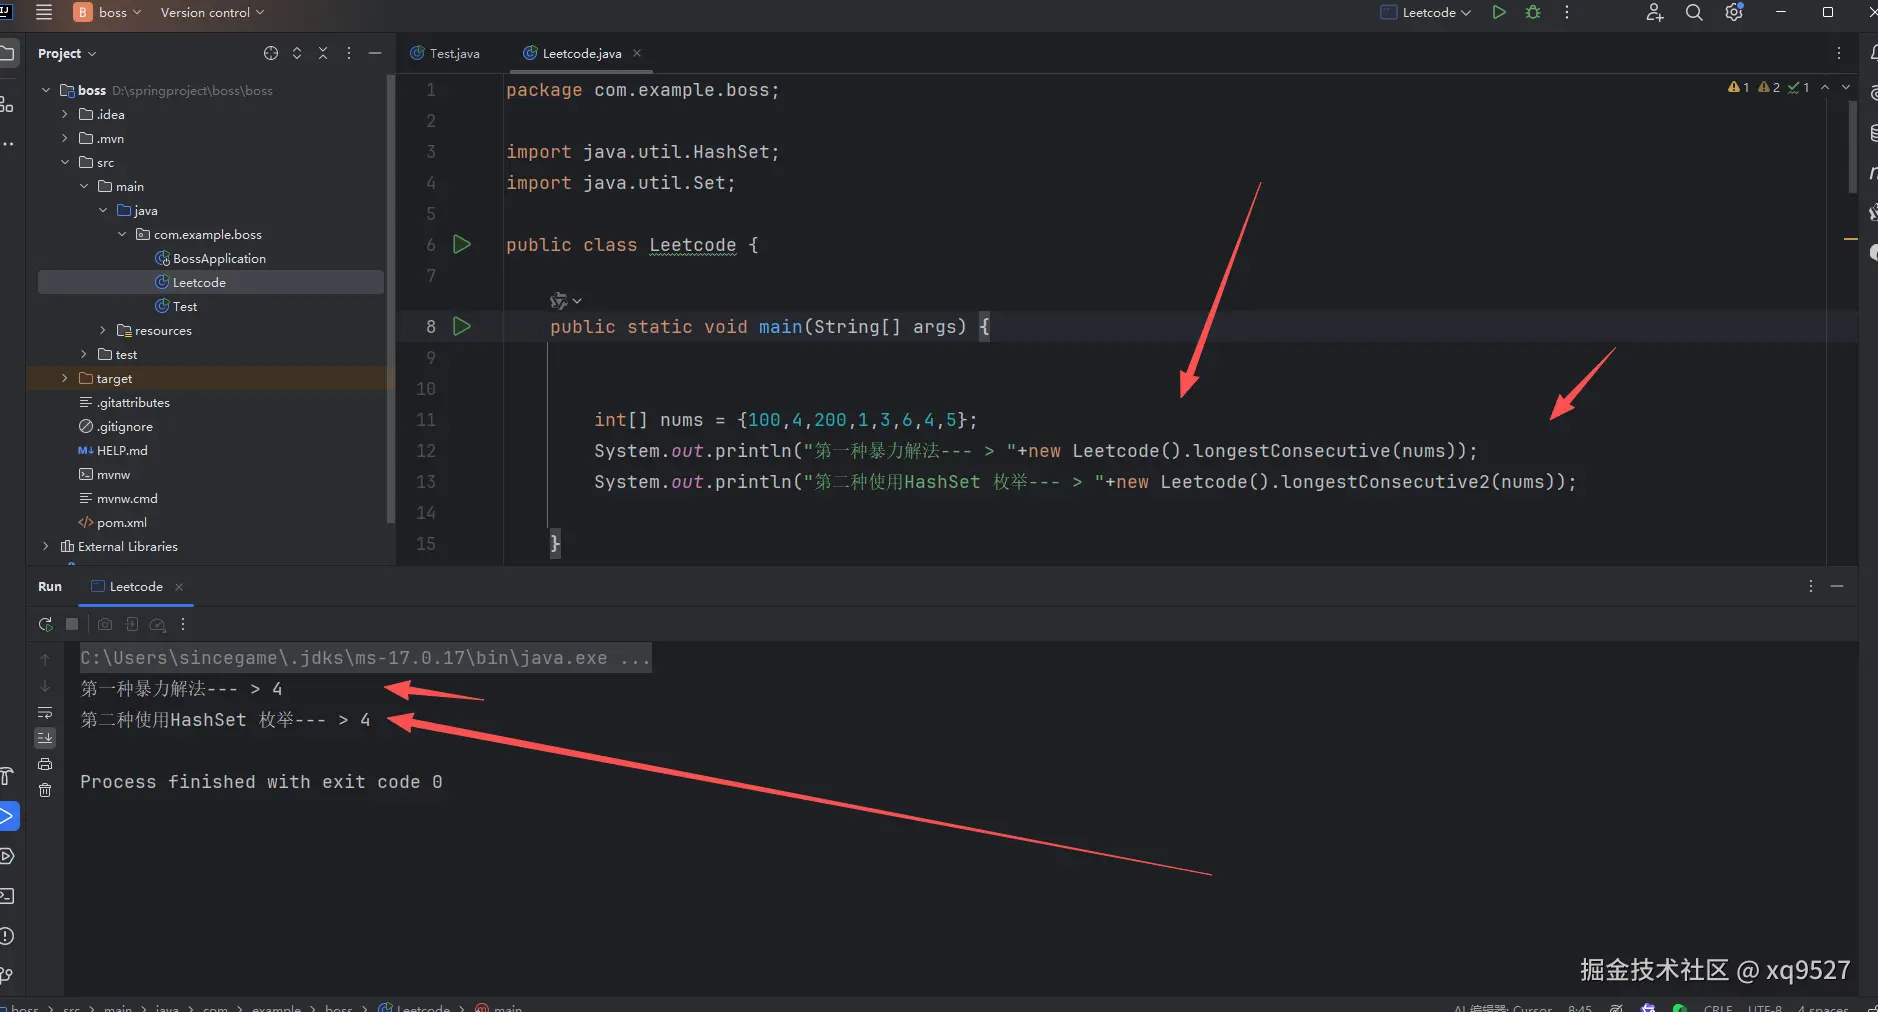1878x1012 pixels.
Task: Open the Code With Me user icon
Action: [x=1654, y=12]
